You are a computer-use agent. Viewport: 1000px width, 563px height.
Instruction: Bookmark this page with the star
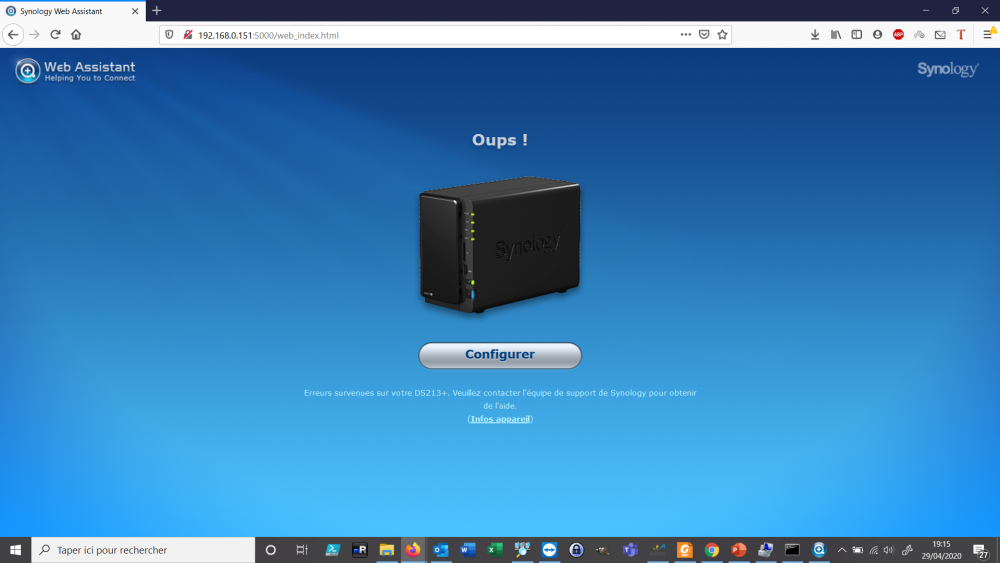(x=722, y=35)
